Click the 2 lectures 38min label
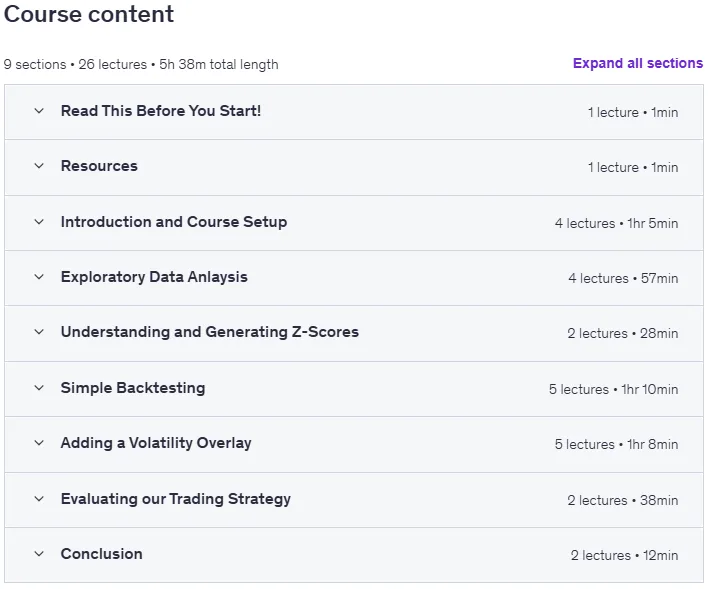Viewport: 708px width, 589px height. point(623,500)
